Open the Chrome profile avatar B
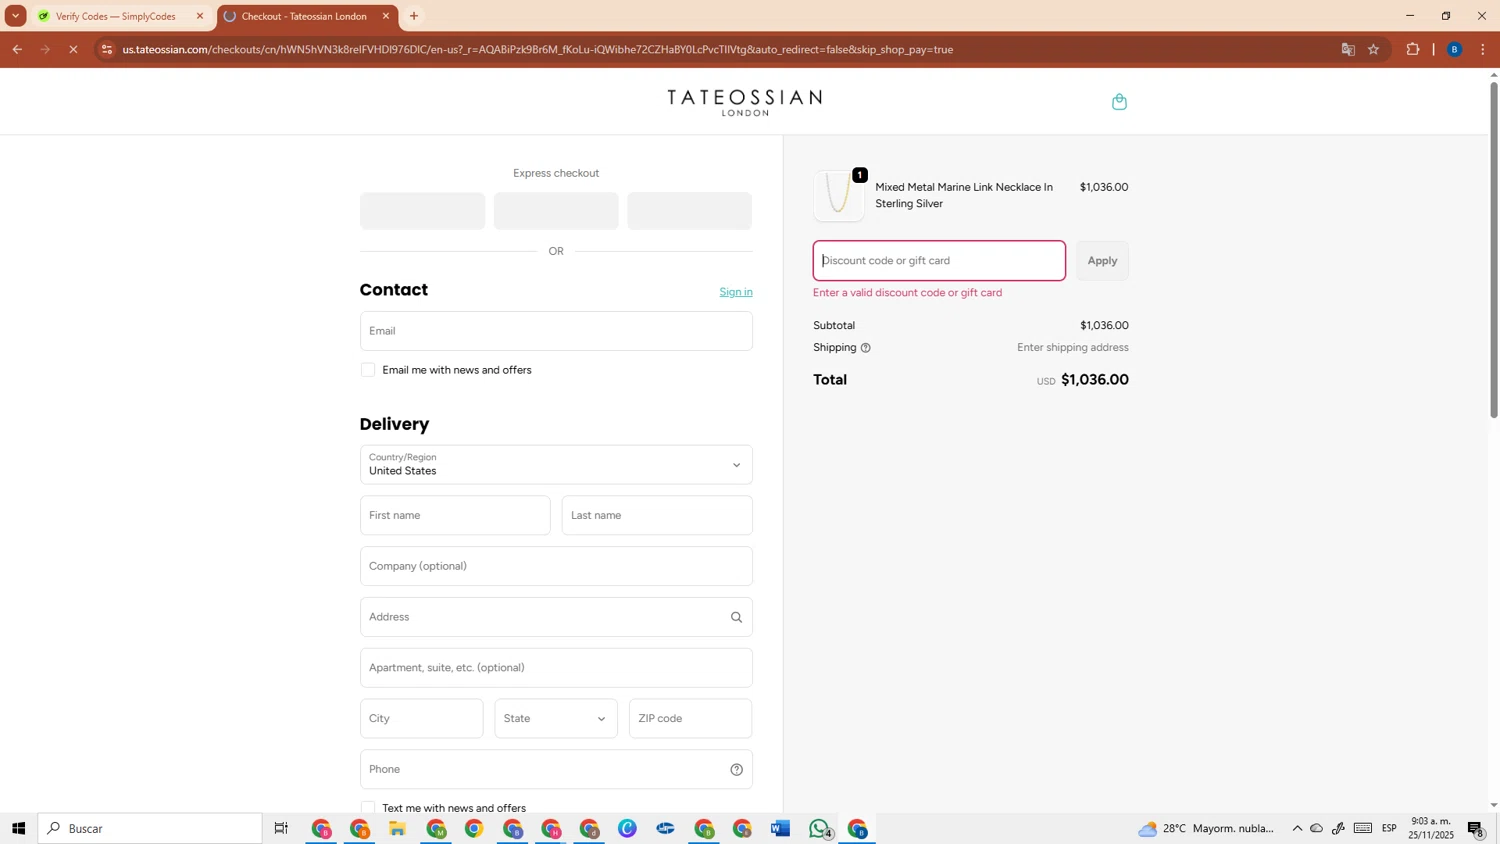This screenshot has width=1500, height=844. click(1455, 49)
